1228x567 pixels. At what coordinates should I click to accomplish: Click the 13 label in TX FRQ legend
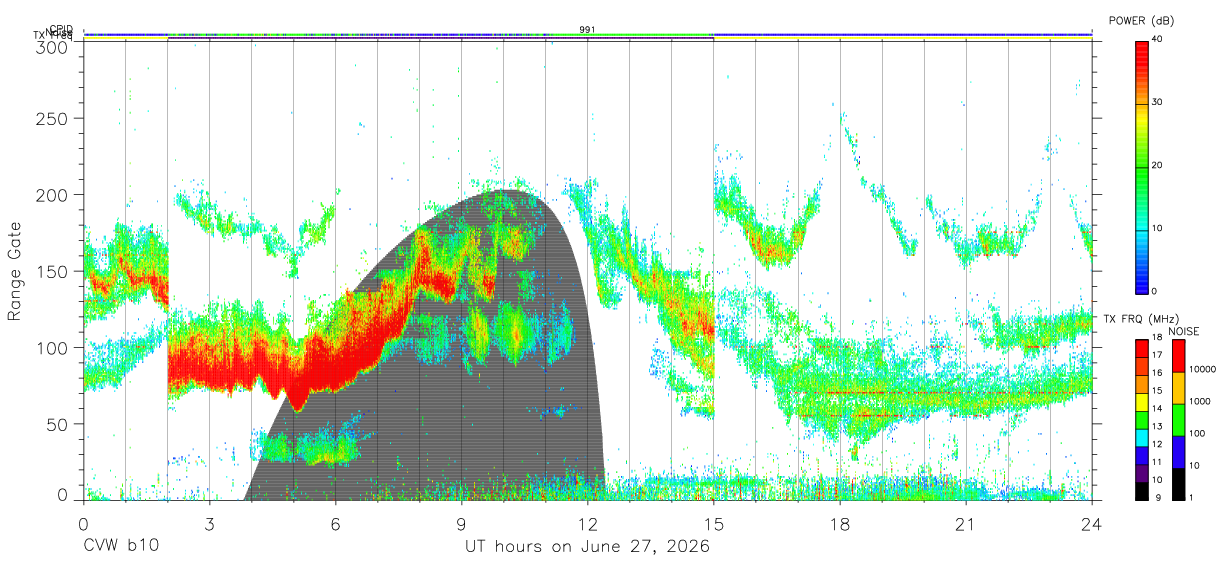point(1157,427)
